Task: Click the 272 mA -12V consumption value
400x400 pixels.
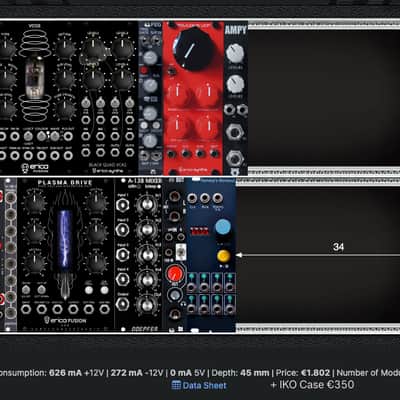Action: click(x=137, y=373)
